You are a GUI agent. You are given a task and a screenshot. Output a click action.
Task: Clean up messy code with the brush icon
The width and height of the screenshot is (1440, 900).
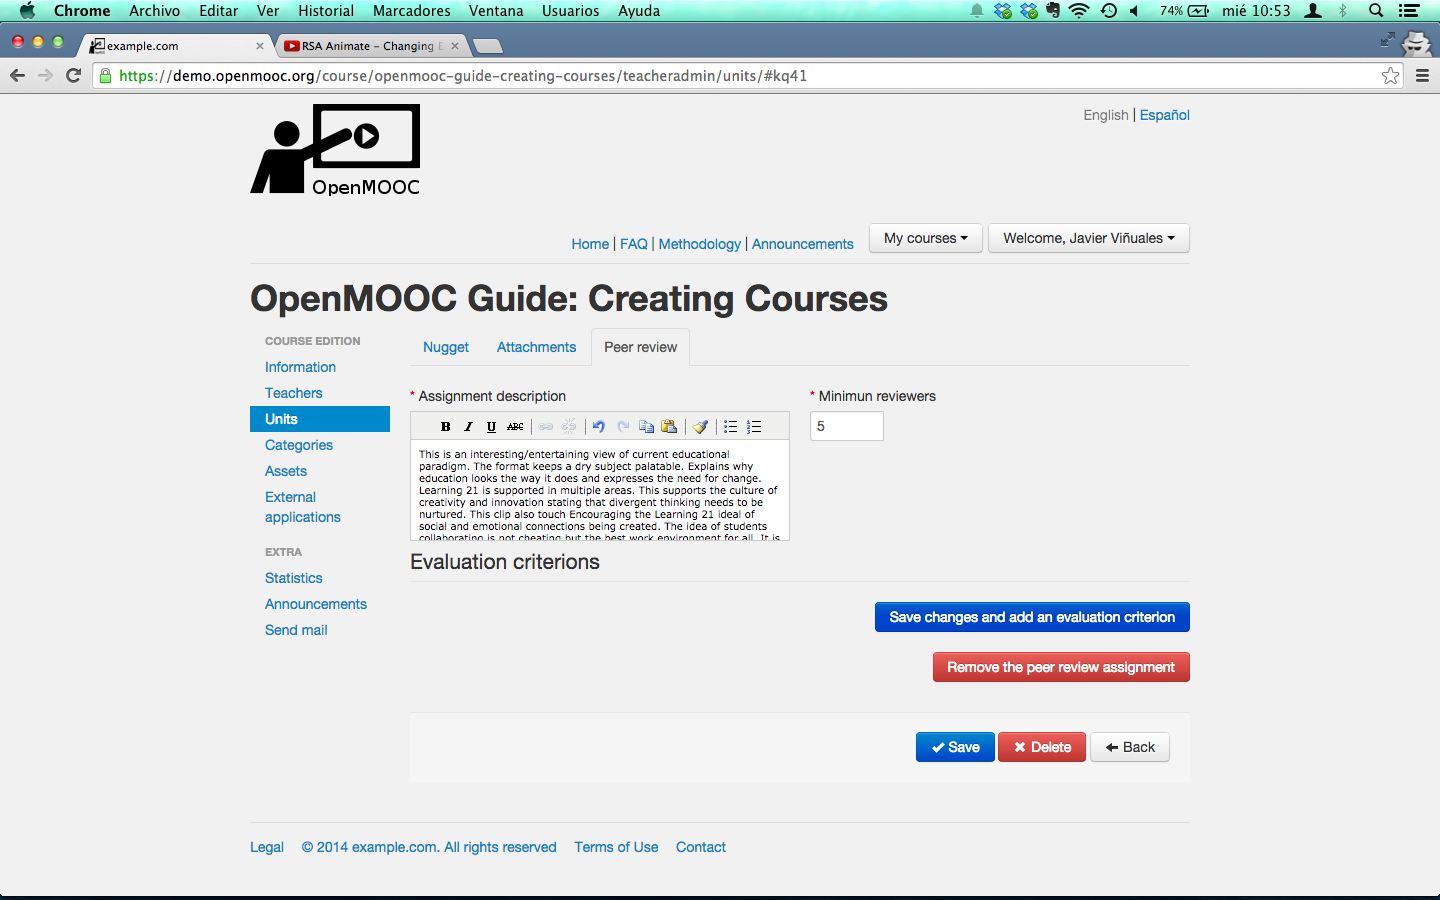(700, 426)
